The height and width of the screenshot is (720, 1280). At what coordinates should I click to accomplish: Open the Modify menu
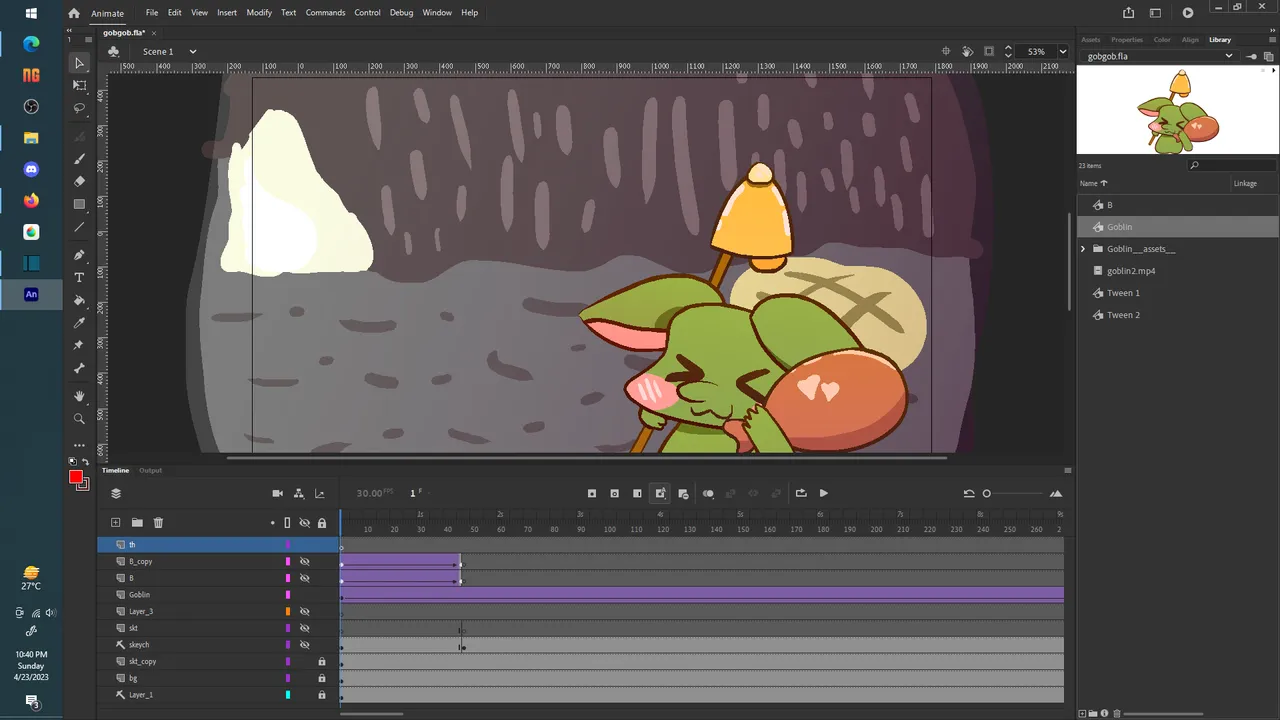[x=259, y=13]
